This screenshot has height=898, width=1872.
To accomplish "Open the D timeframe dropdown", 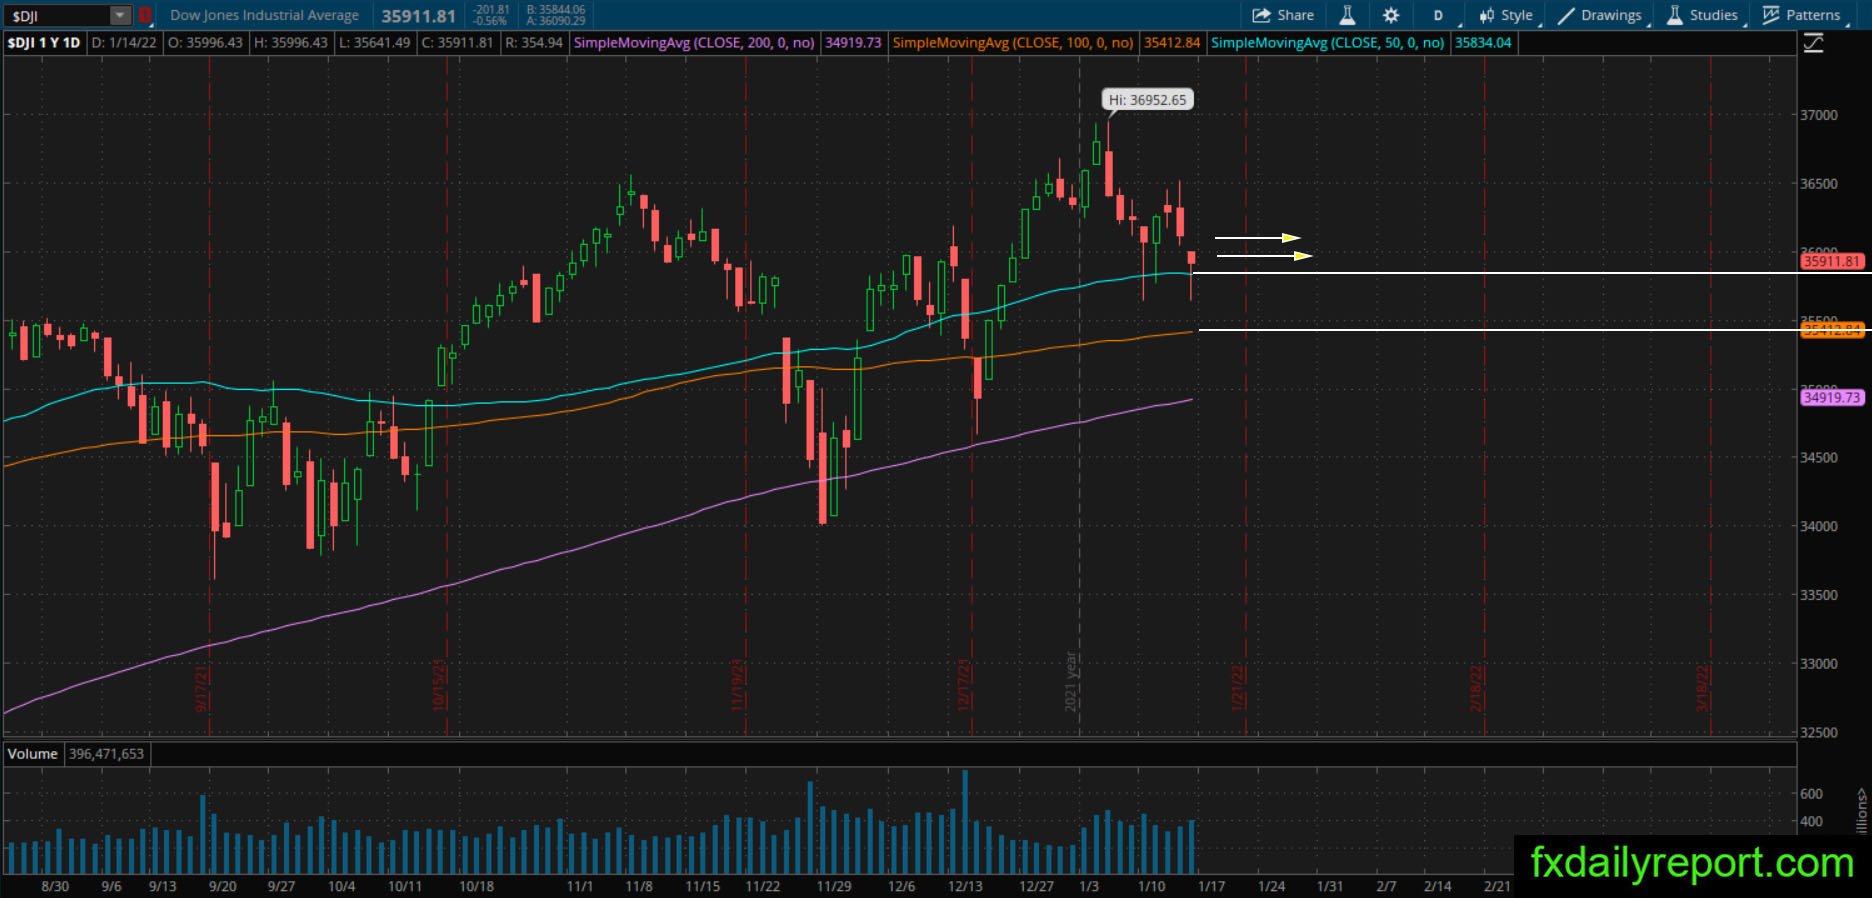I will [x=1440, y=15].
